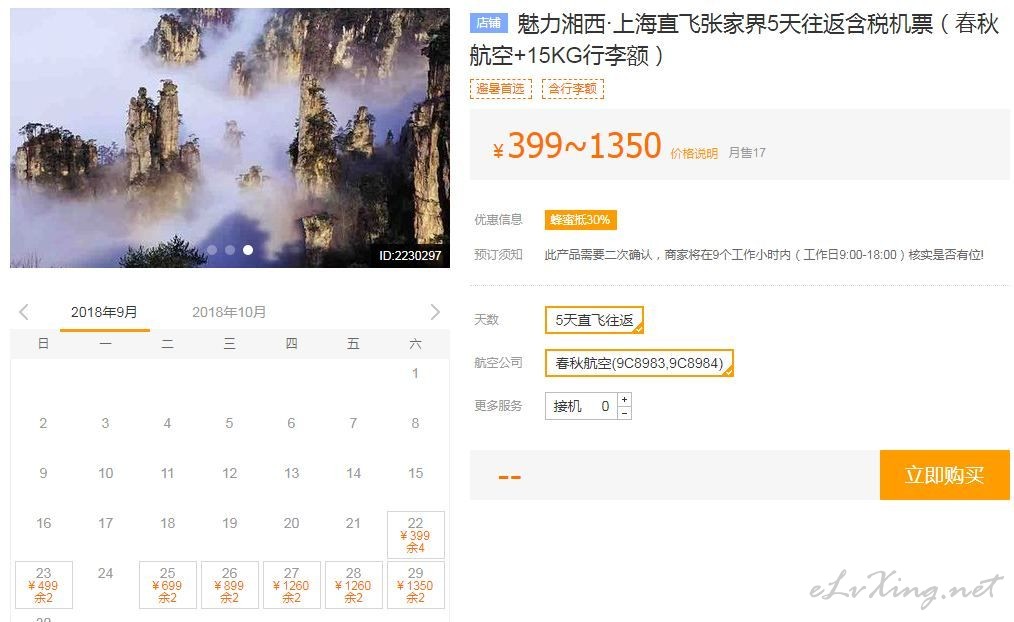Switch to 2018年9月 calendar tab
1014x622 pixels.
(104, 312)
